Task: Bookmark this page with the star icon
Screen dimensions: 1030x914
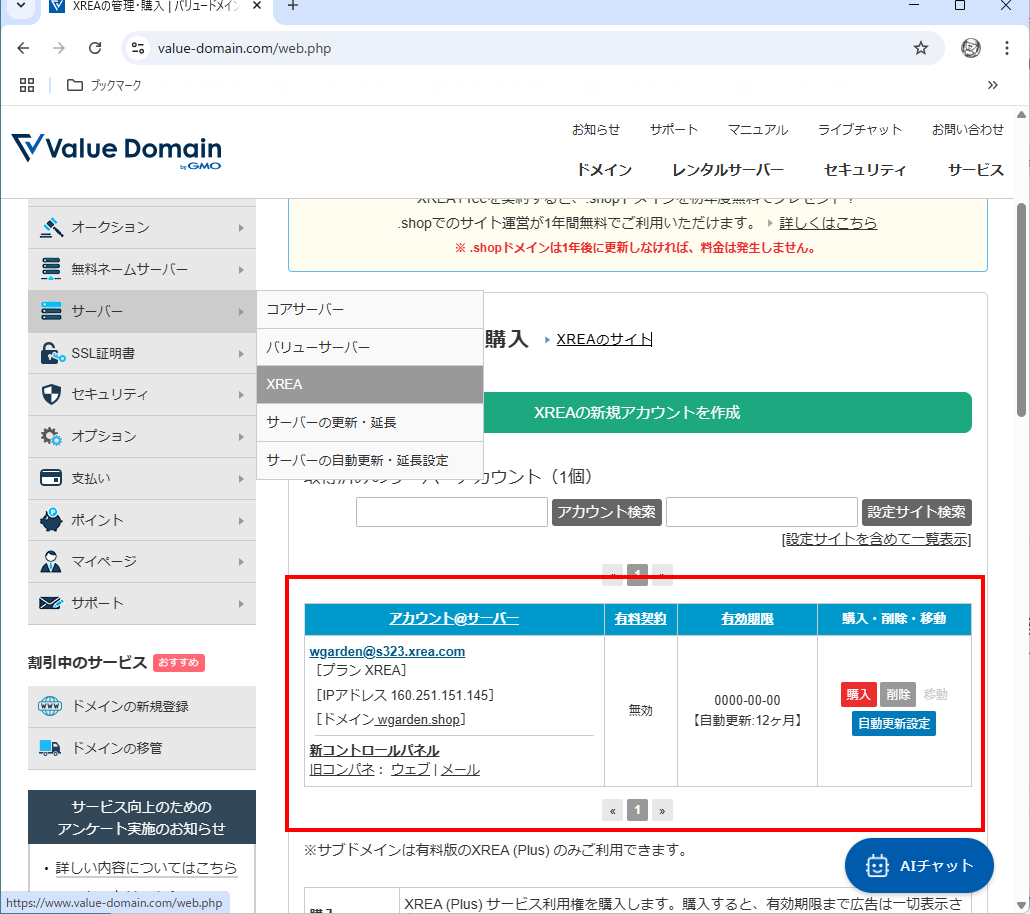Action: point(920,48)
